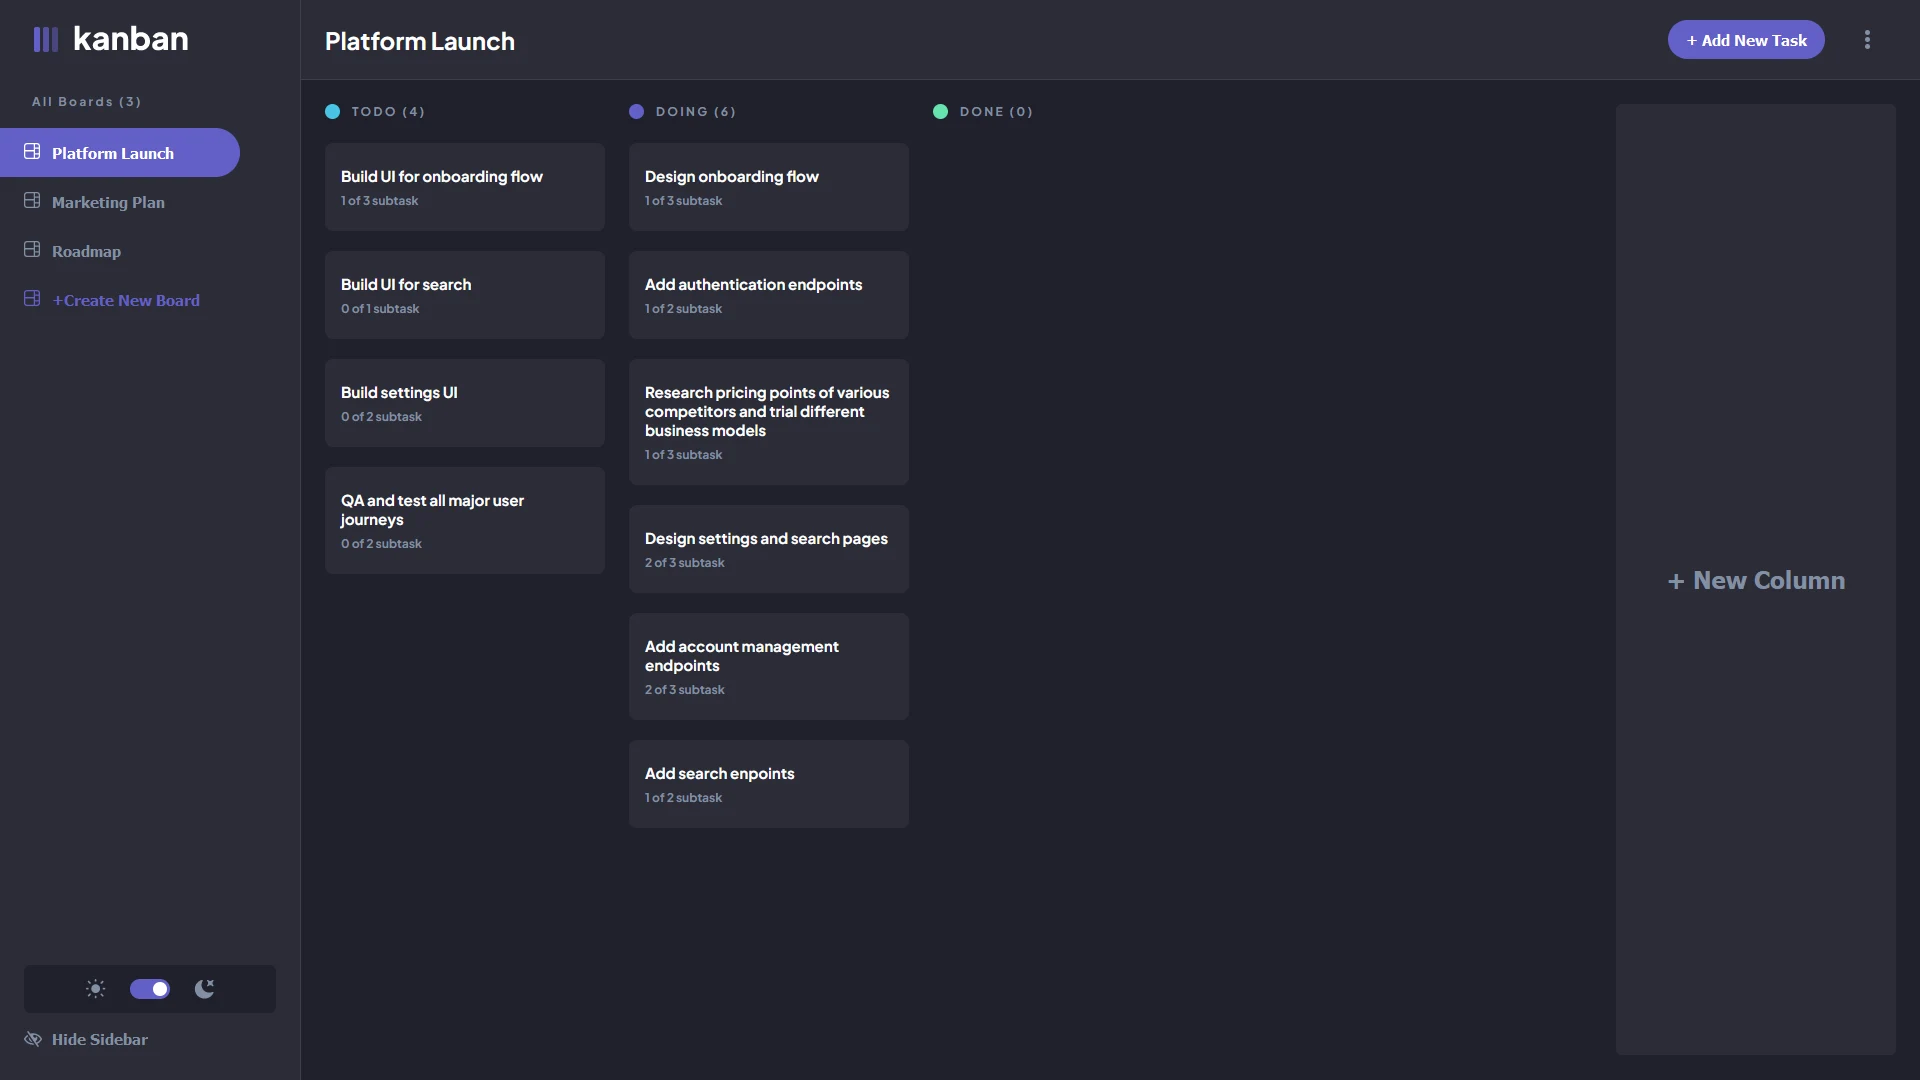Click the Add New Task button
This screenshot has height=1080, width=1920.
click(1746, 40)
